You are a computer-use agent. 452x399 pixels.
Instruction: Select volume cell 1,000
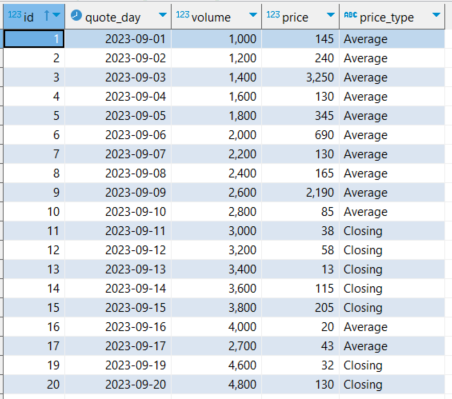pyautogui.click(x=217, y=39)
